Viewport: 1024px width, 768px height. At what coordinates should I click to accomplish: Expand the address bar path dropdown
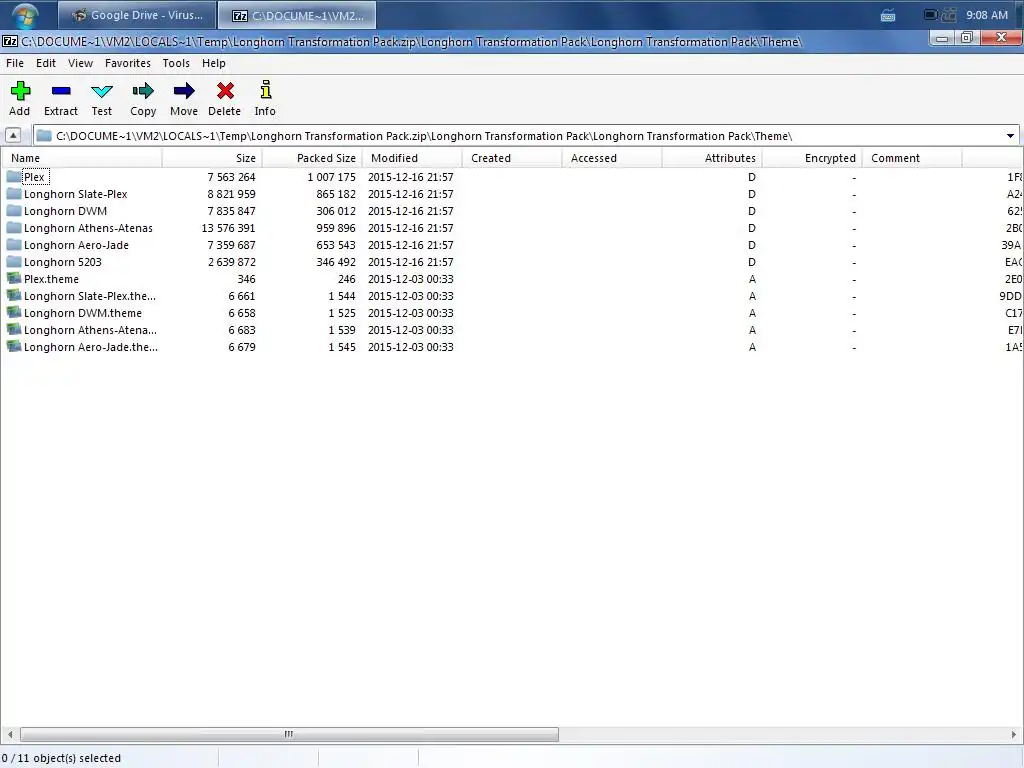click(1010, 136)
